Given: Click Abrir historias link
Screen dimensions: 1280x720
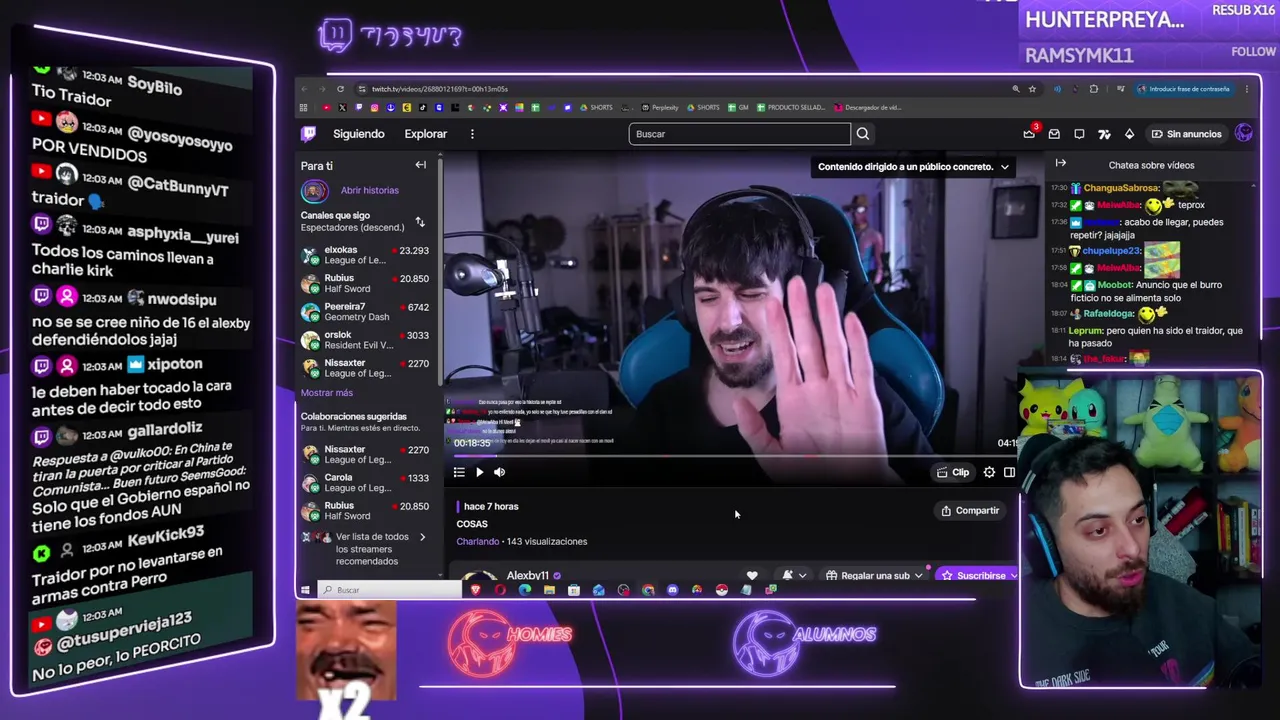Looking at the screenshot, I should (370, 191).
